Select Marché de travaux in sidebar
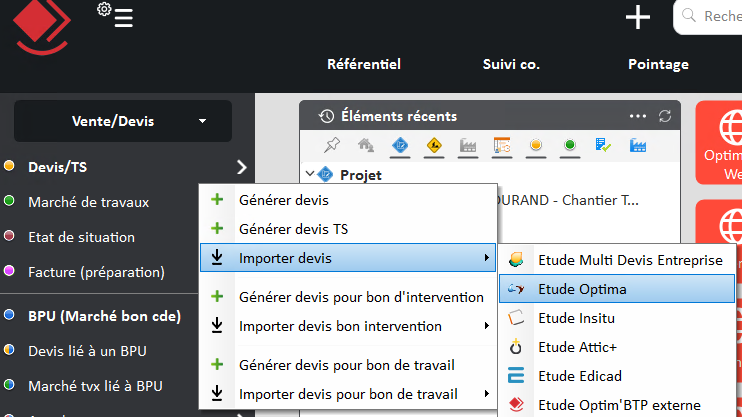742x417 pixels. pos(88,202)
